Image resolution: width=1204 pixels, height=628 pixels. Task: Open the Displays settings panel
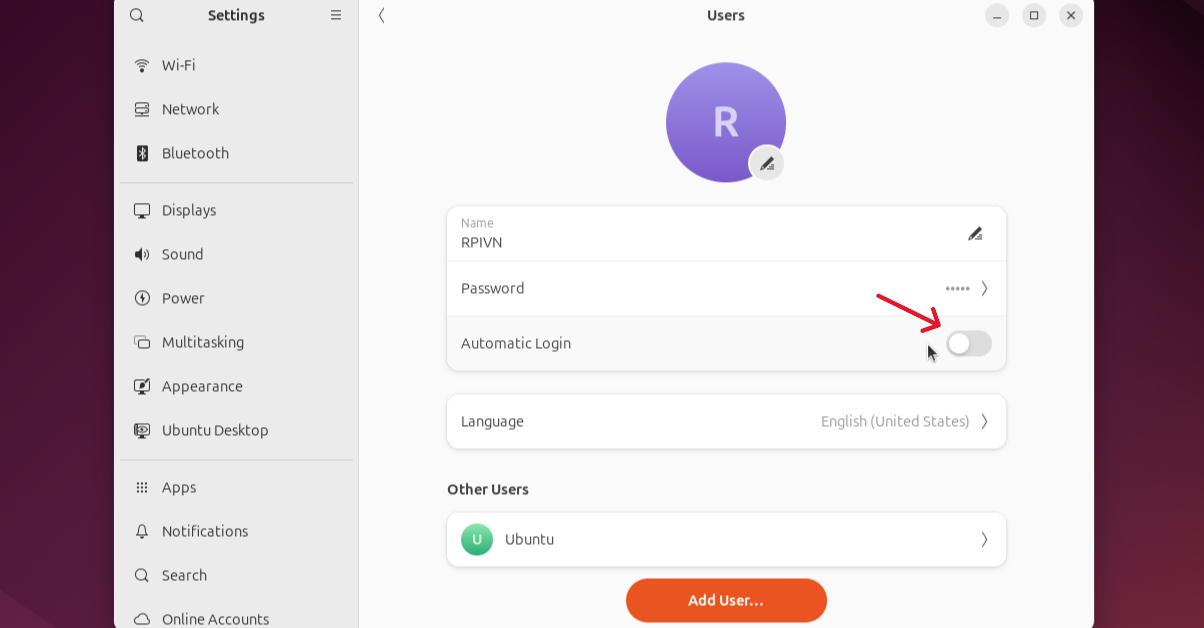pos(189,210)
